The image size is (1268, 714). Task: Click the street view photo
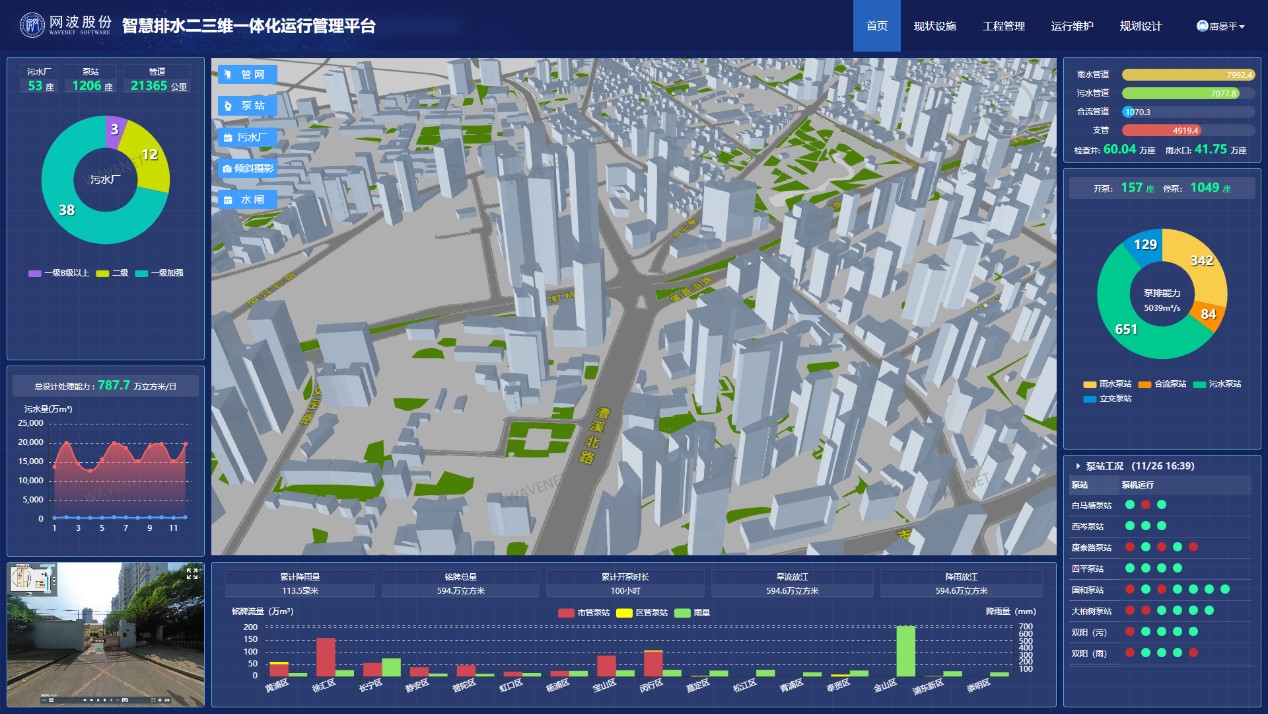[x=106, y=635]
